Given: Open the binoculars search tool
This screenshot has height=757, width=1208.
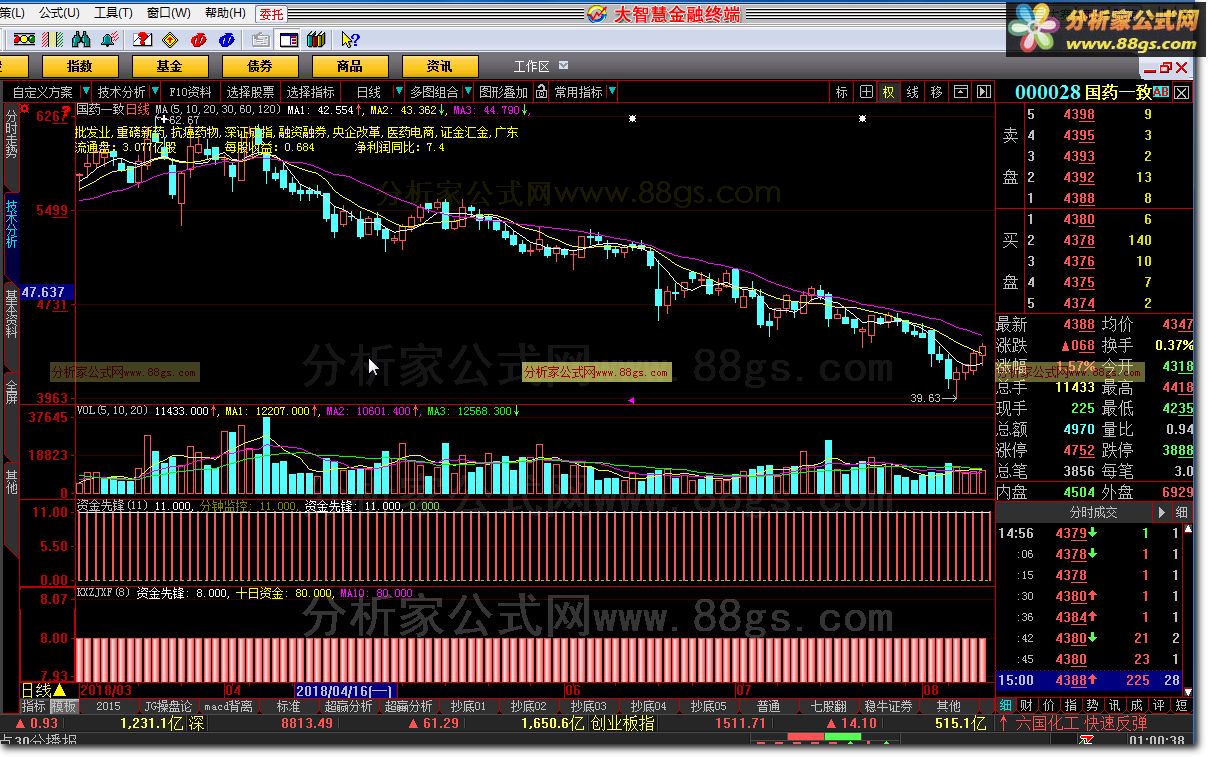Looking at the screenshot, I should coord(82,39).
